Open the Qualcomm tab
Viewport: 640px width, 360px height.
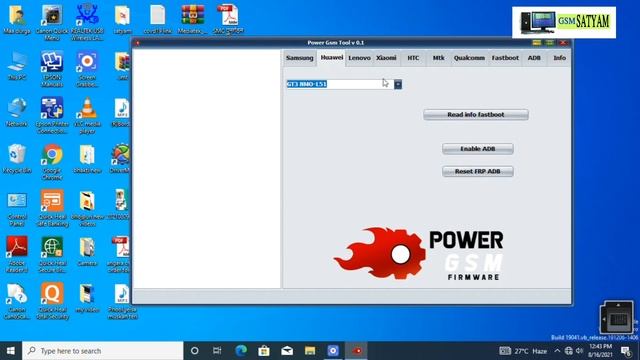pos(469,58)
